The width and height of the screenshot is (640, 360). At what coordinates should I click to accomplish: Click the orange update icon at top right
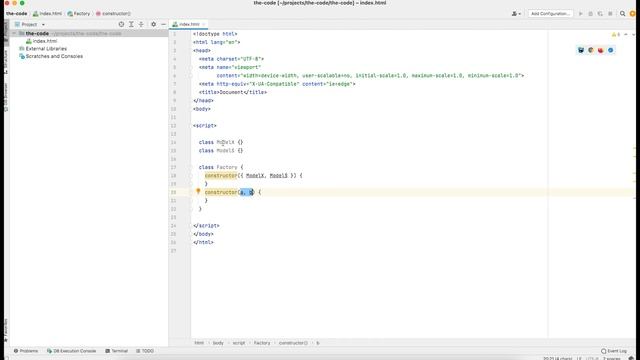tap(633, 14)
